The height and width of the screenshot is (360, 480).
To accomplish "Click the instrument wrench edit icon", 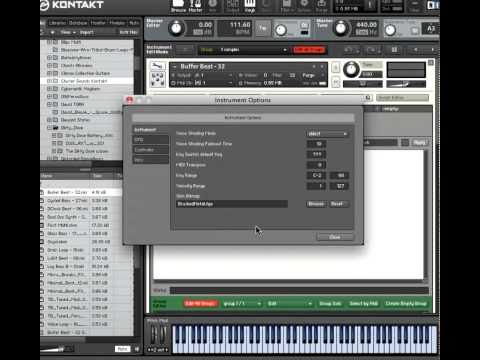I will pos(157,66).
